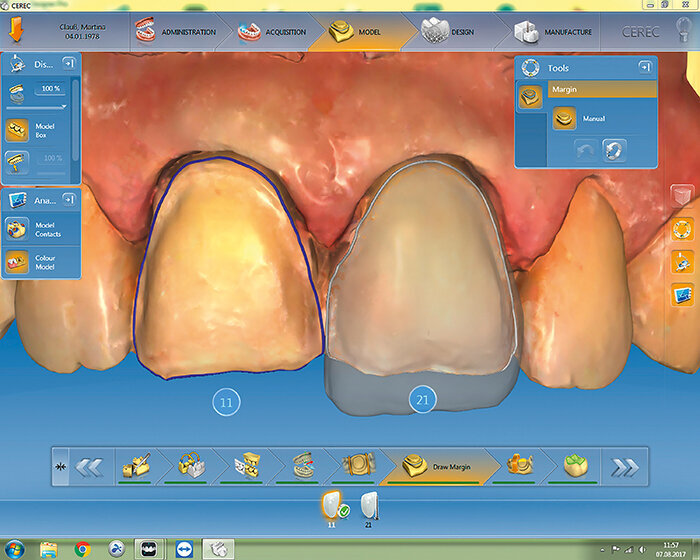Open the green tooth final step icon
Viewport: 700px width, 560px height.
pos(575,466)
